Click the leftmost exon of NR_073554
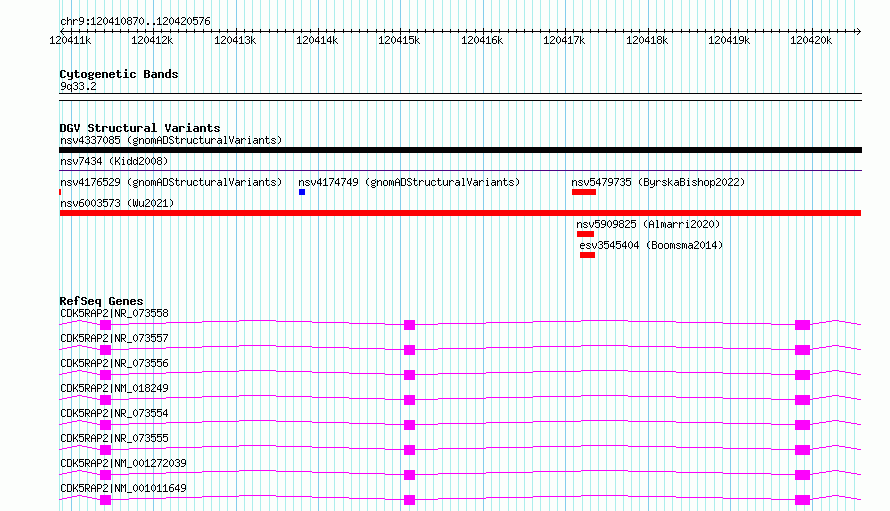The image size is (890, 511). 106,425
